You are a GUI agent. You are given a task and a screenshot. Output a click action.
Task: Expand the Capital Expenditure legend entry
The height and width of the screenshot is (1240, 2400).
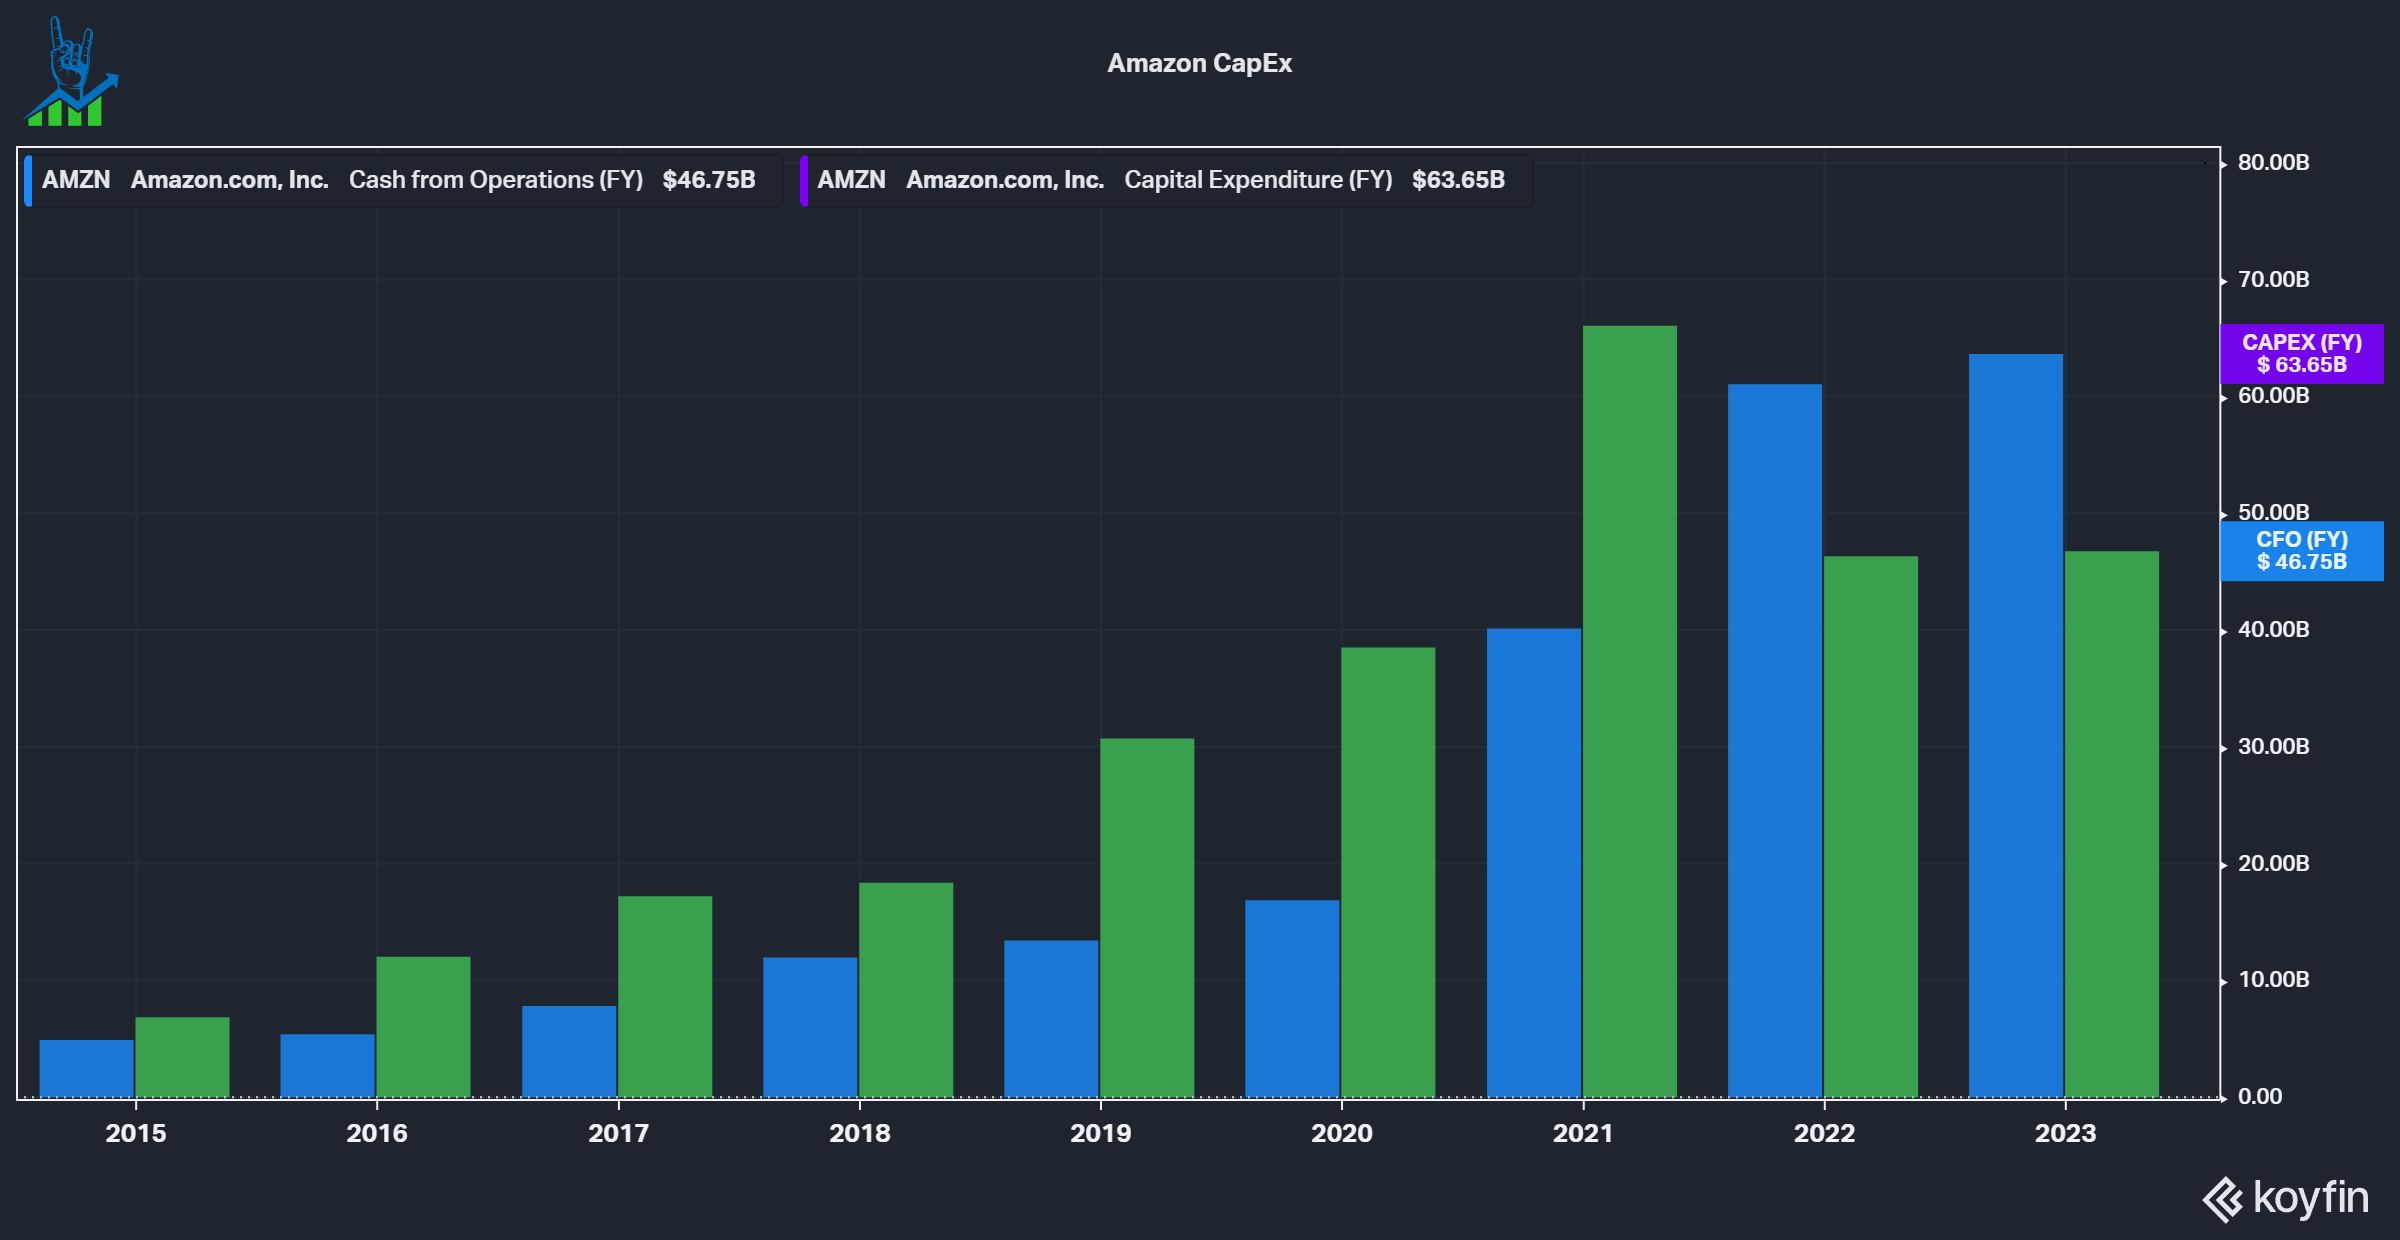pyautogui.click(x=1258, y=181)
